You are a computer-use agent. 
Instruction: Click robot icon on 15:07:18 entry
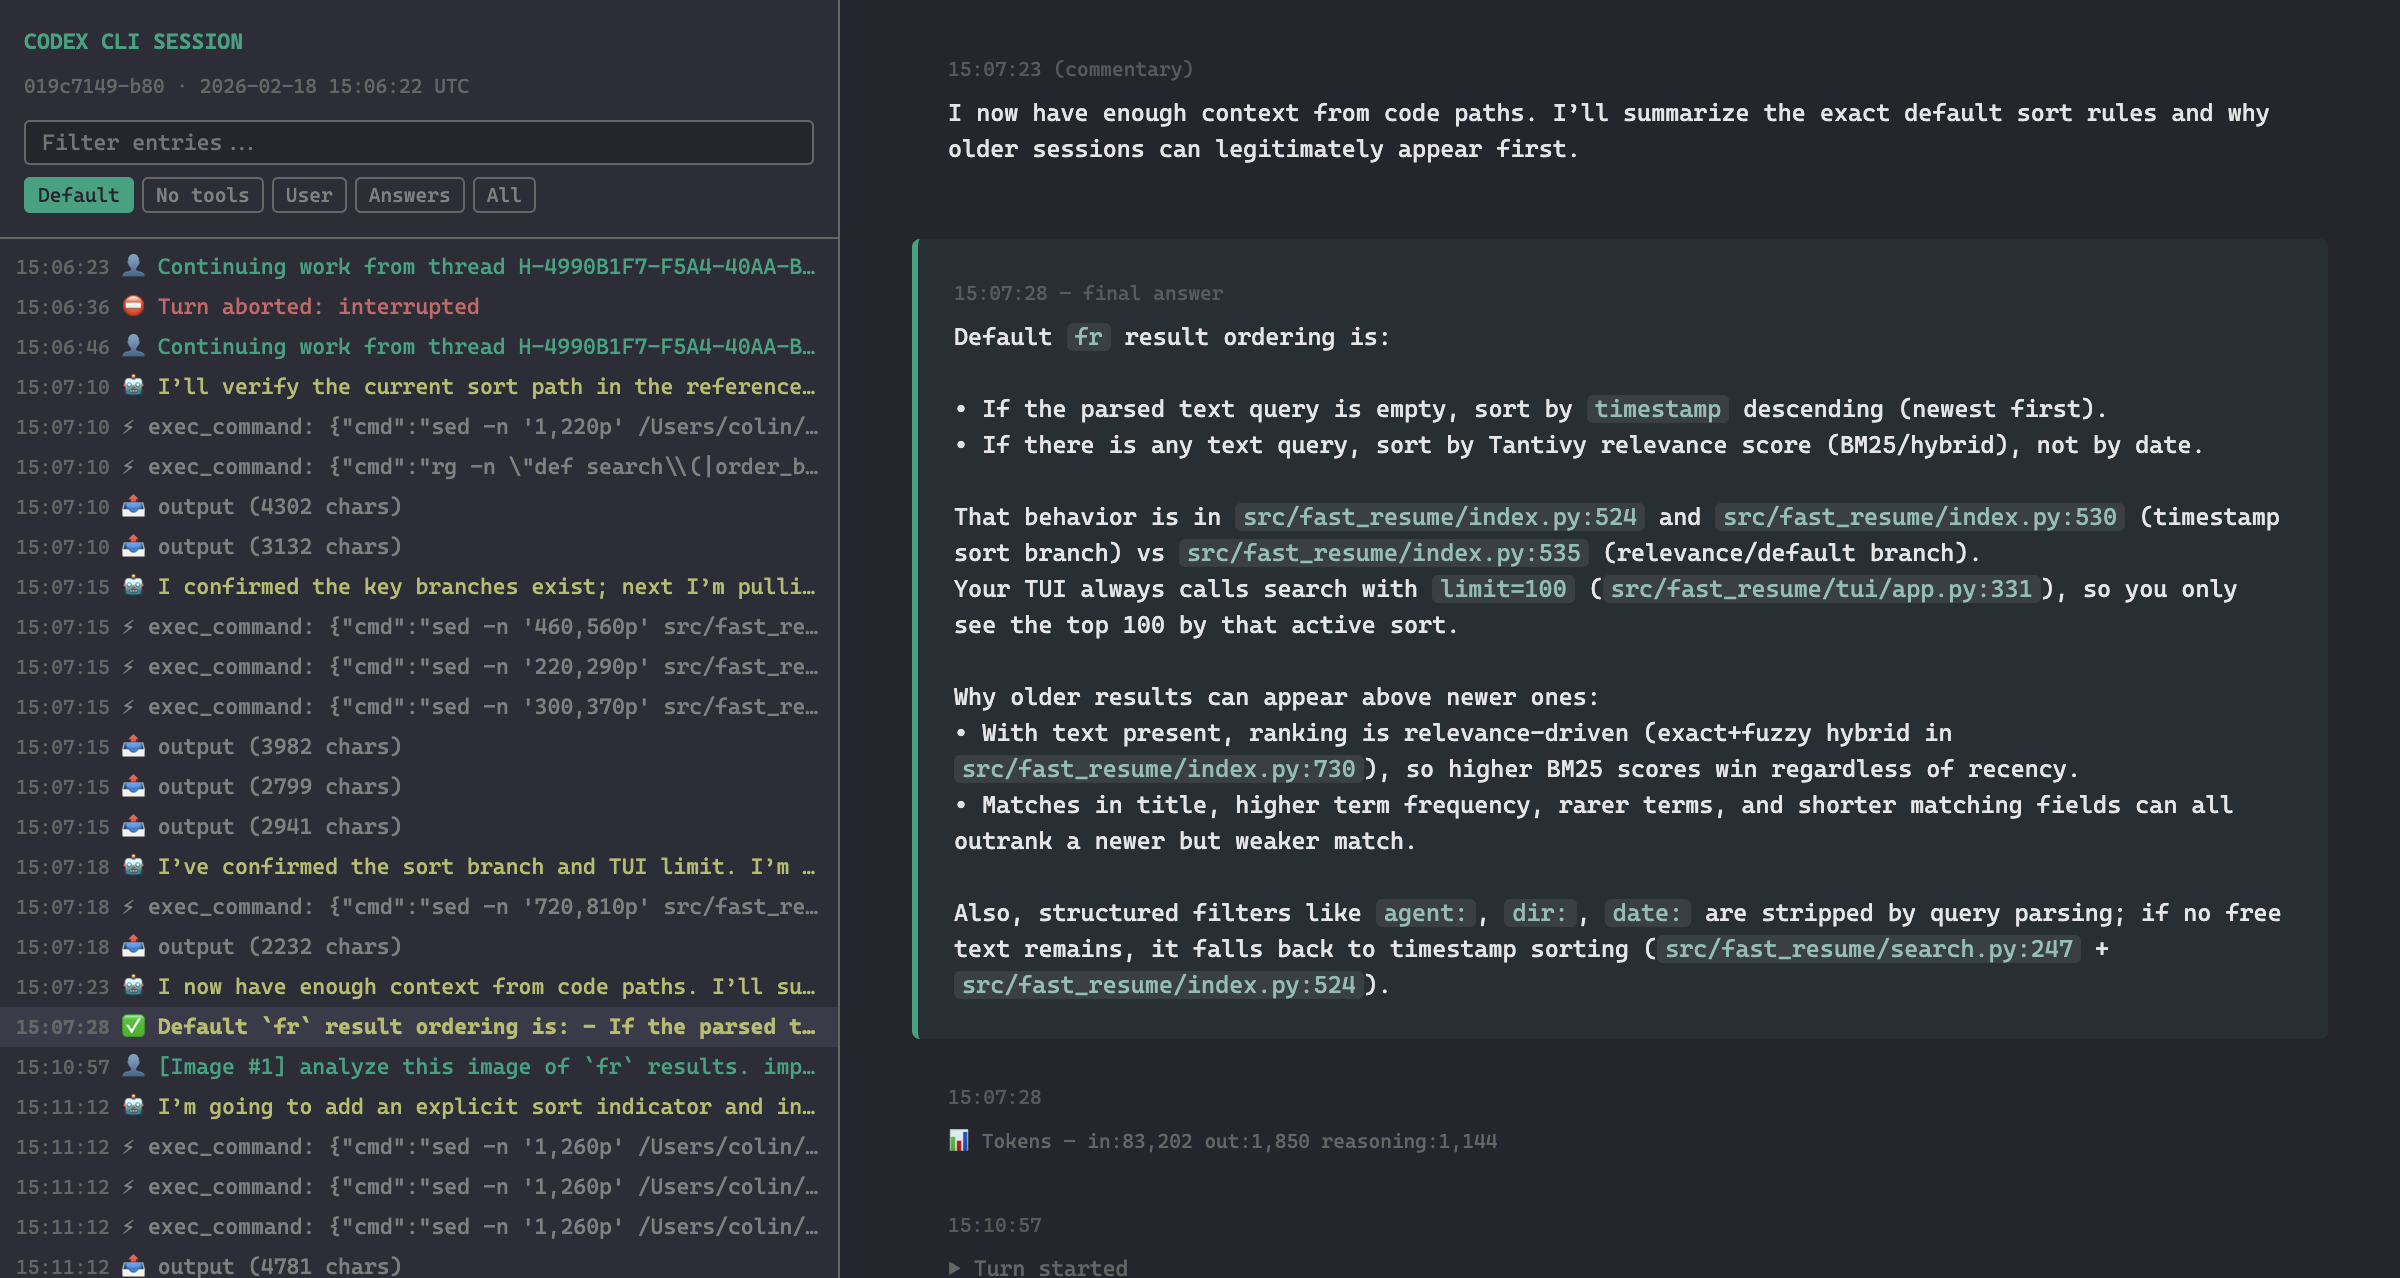[133, 866]
